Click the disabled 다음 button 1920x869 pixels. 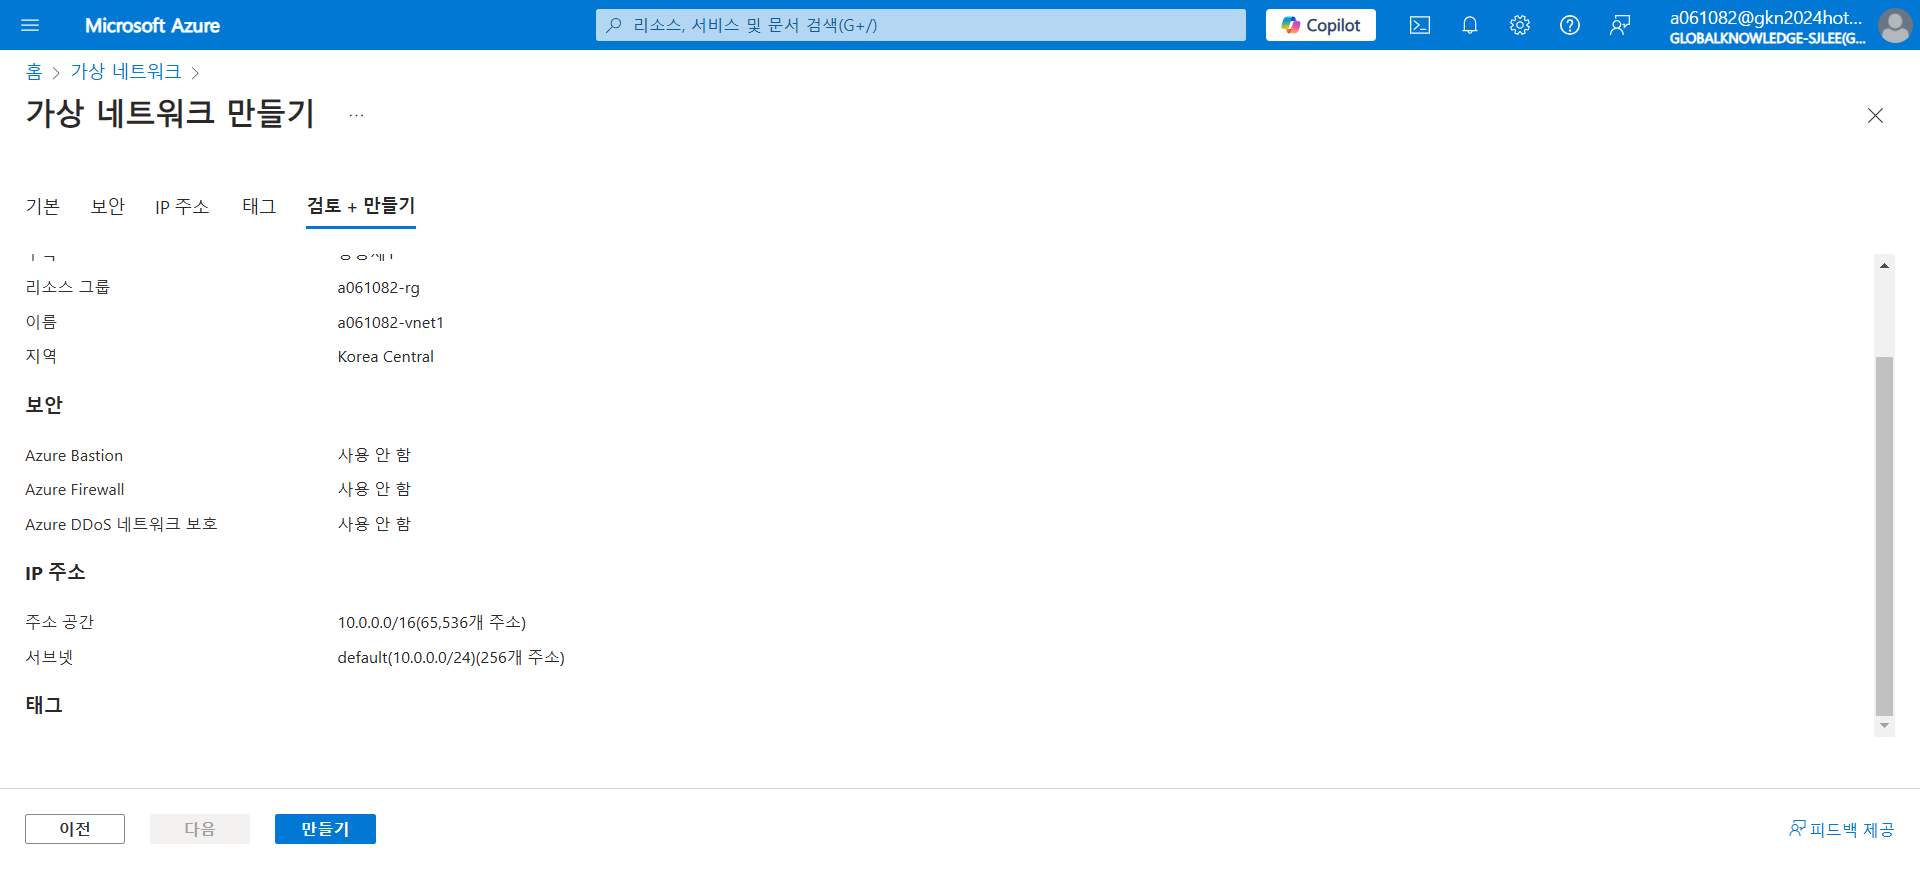click(x=200, y=829)
